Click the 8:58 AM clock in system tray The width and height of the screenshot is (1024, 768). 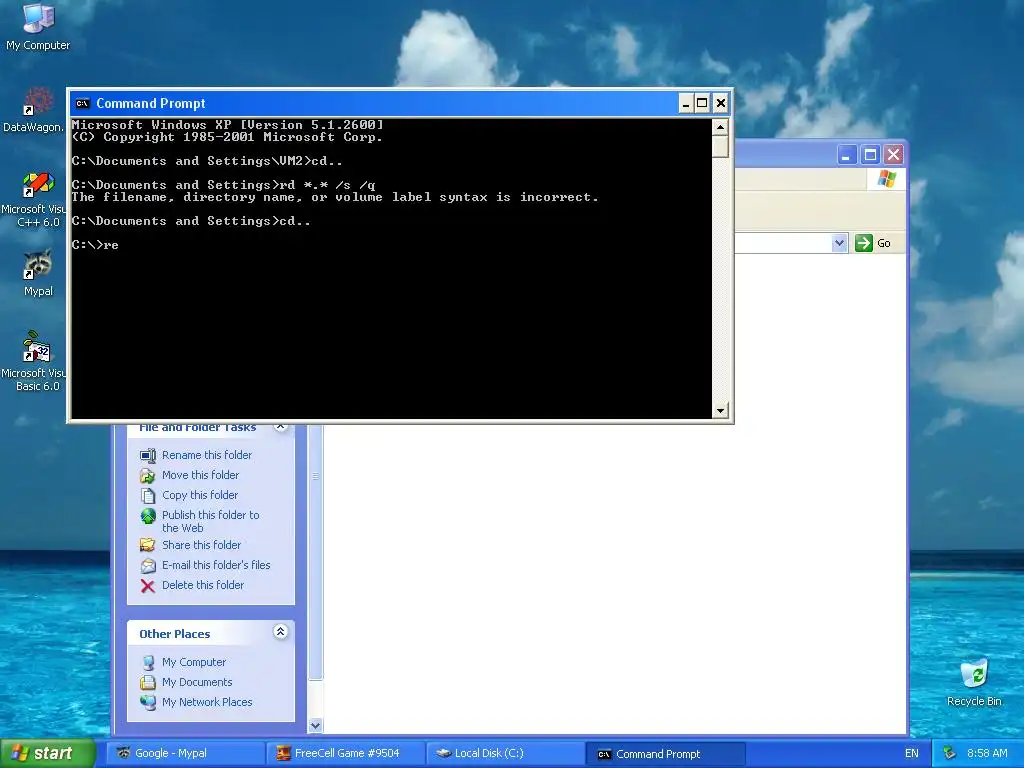(987, 753)
